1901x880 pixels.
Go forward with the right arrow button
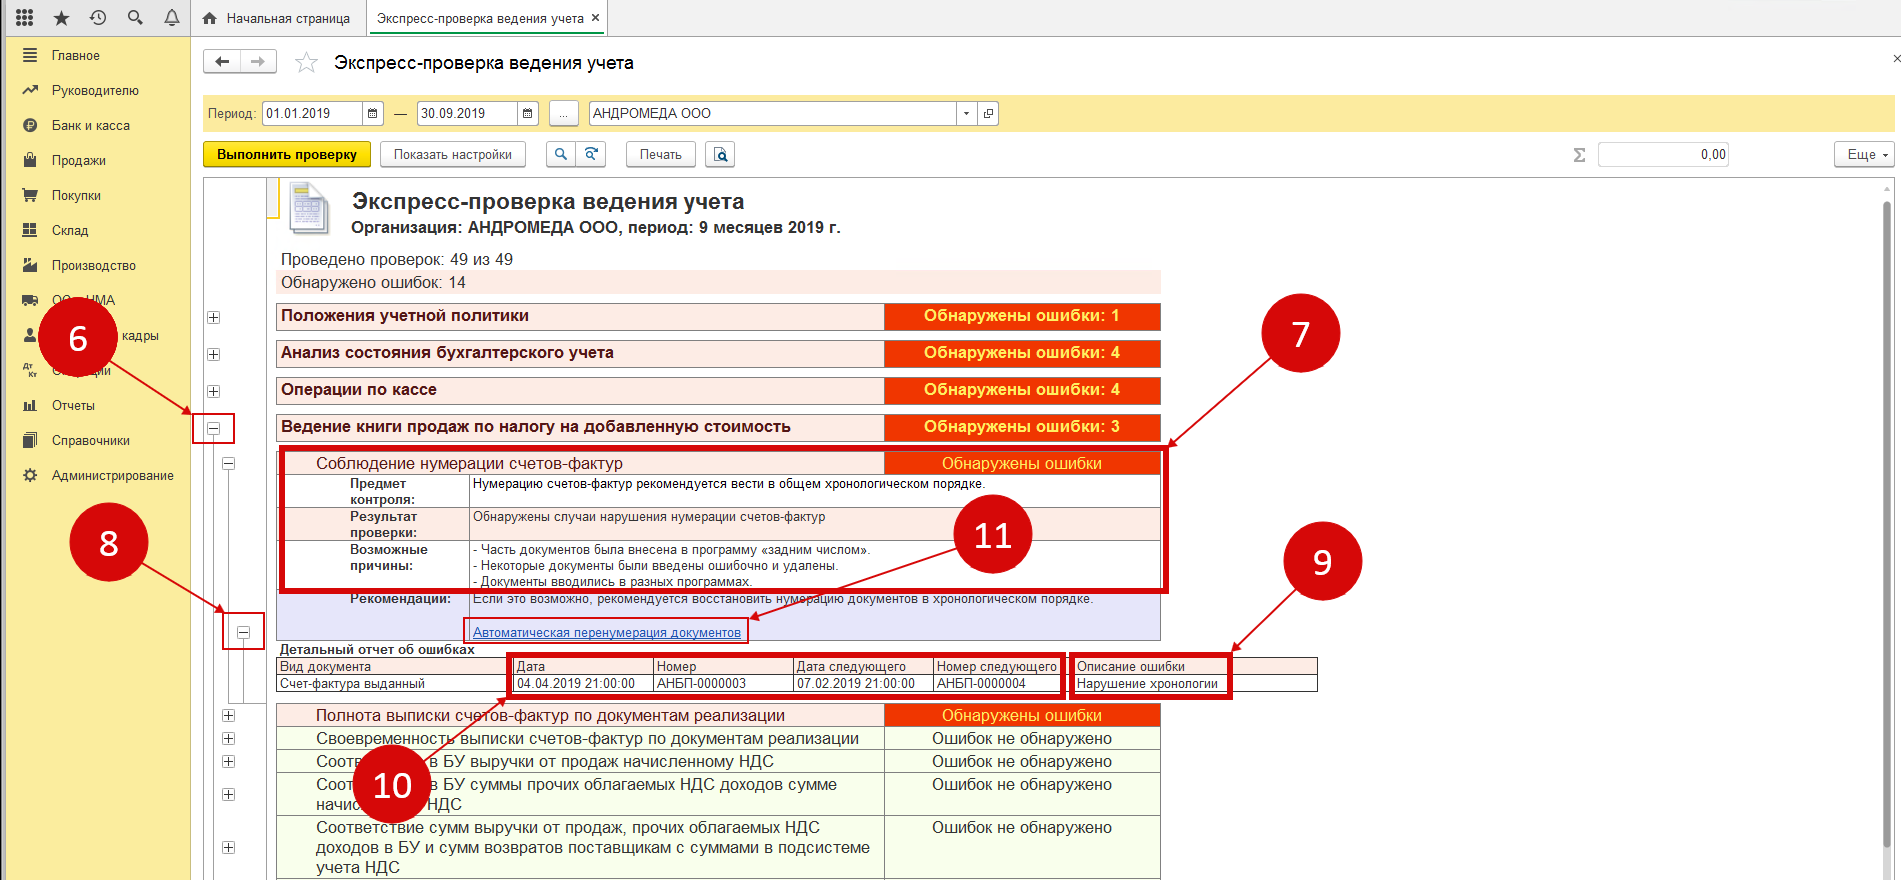(x=258, y=62)
